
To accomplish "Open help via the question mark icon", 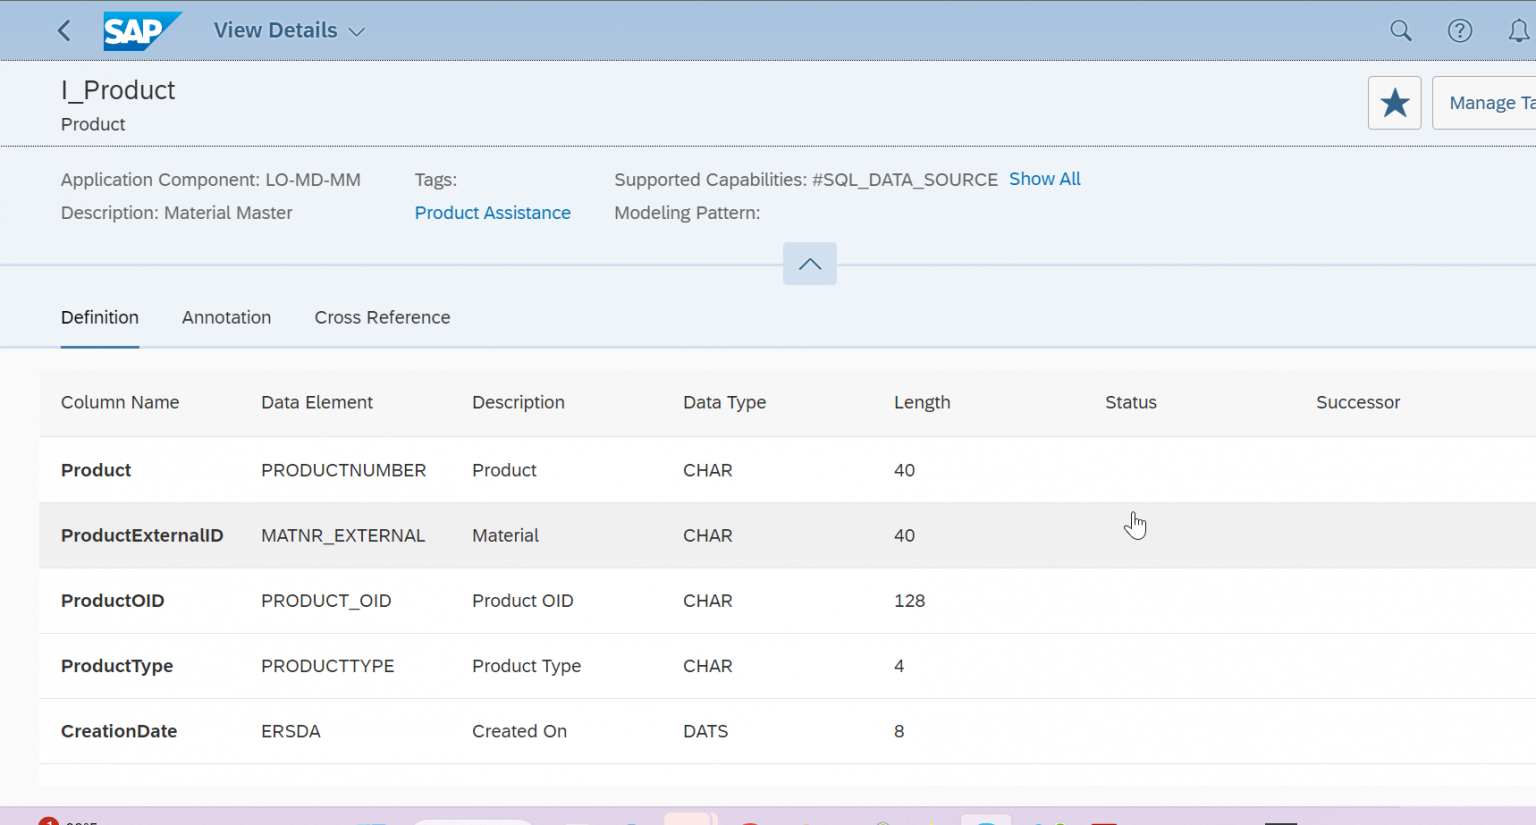I will click(1460, 30).
